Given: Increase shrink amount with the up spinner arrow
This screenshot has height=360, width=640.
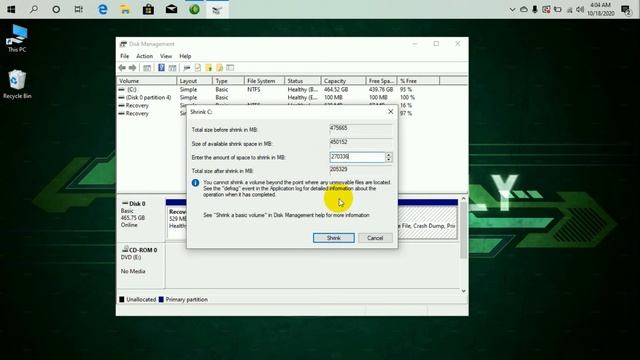Looking at the screenshot, I should click(x=389, y=155).
